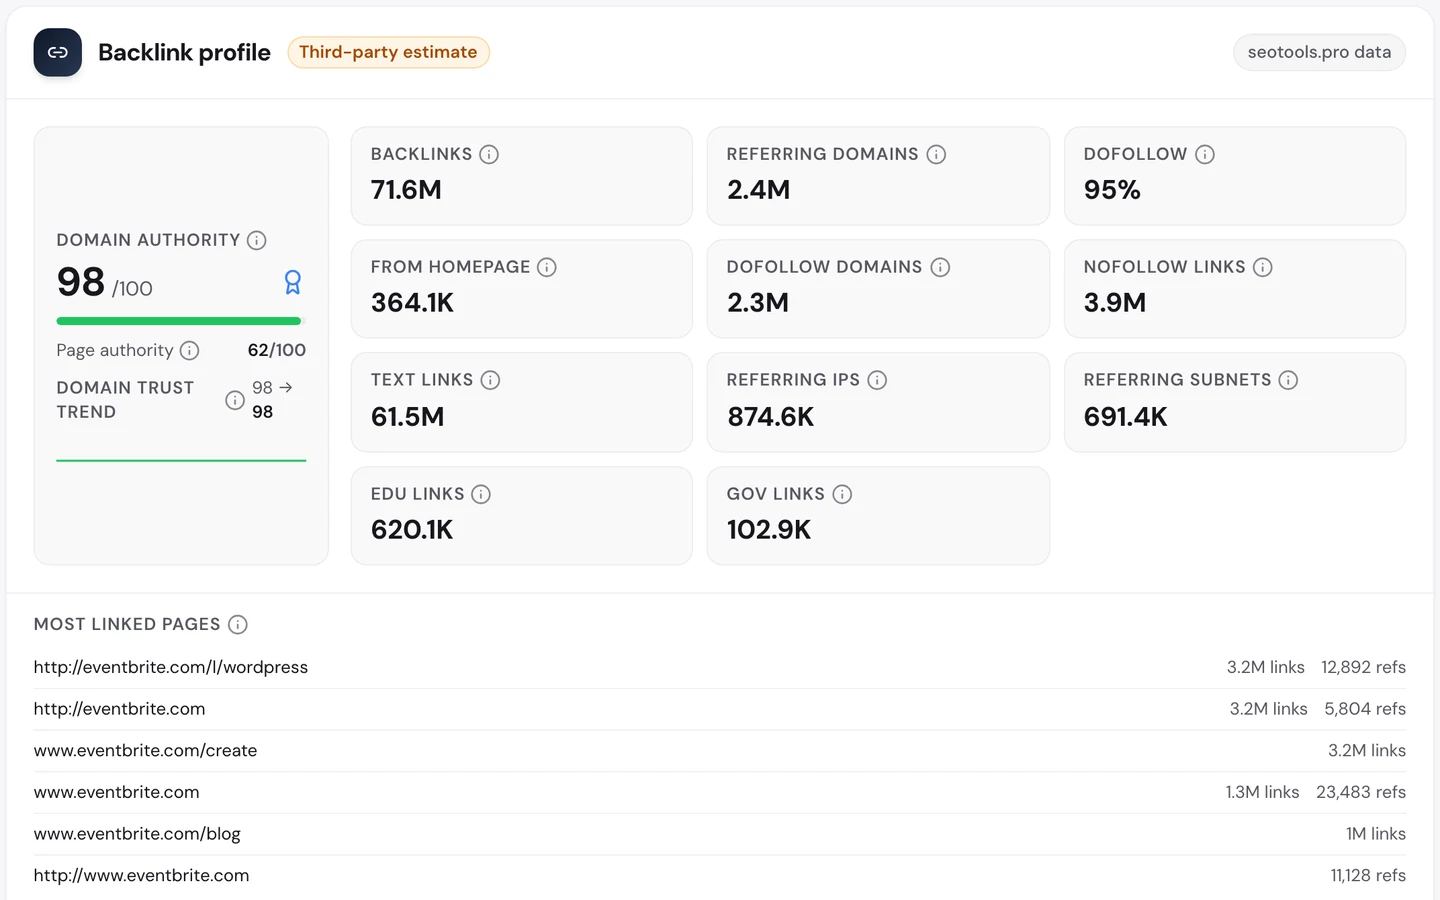Select the Text Links 61.5M value
This screenshot has height=900, width=1440.
point(407,417)
